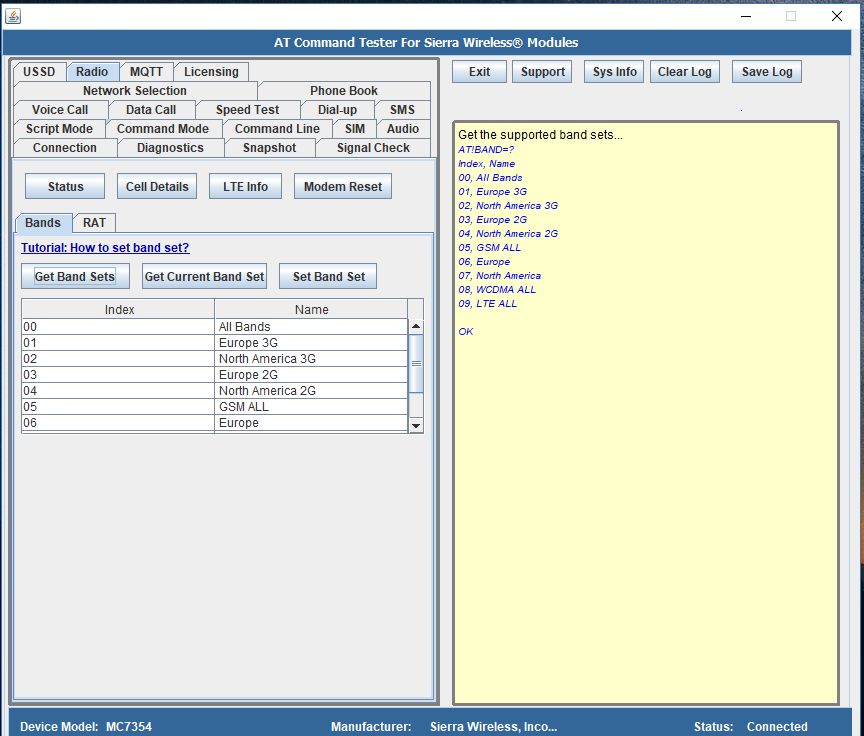The width and height of the screenshot is (864, 736).
Task: Open LTE Info
Action: tap(245, 186)
